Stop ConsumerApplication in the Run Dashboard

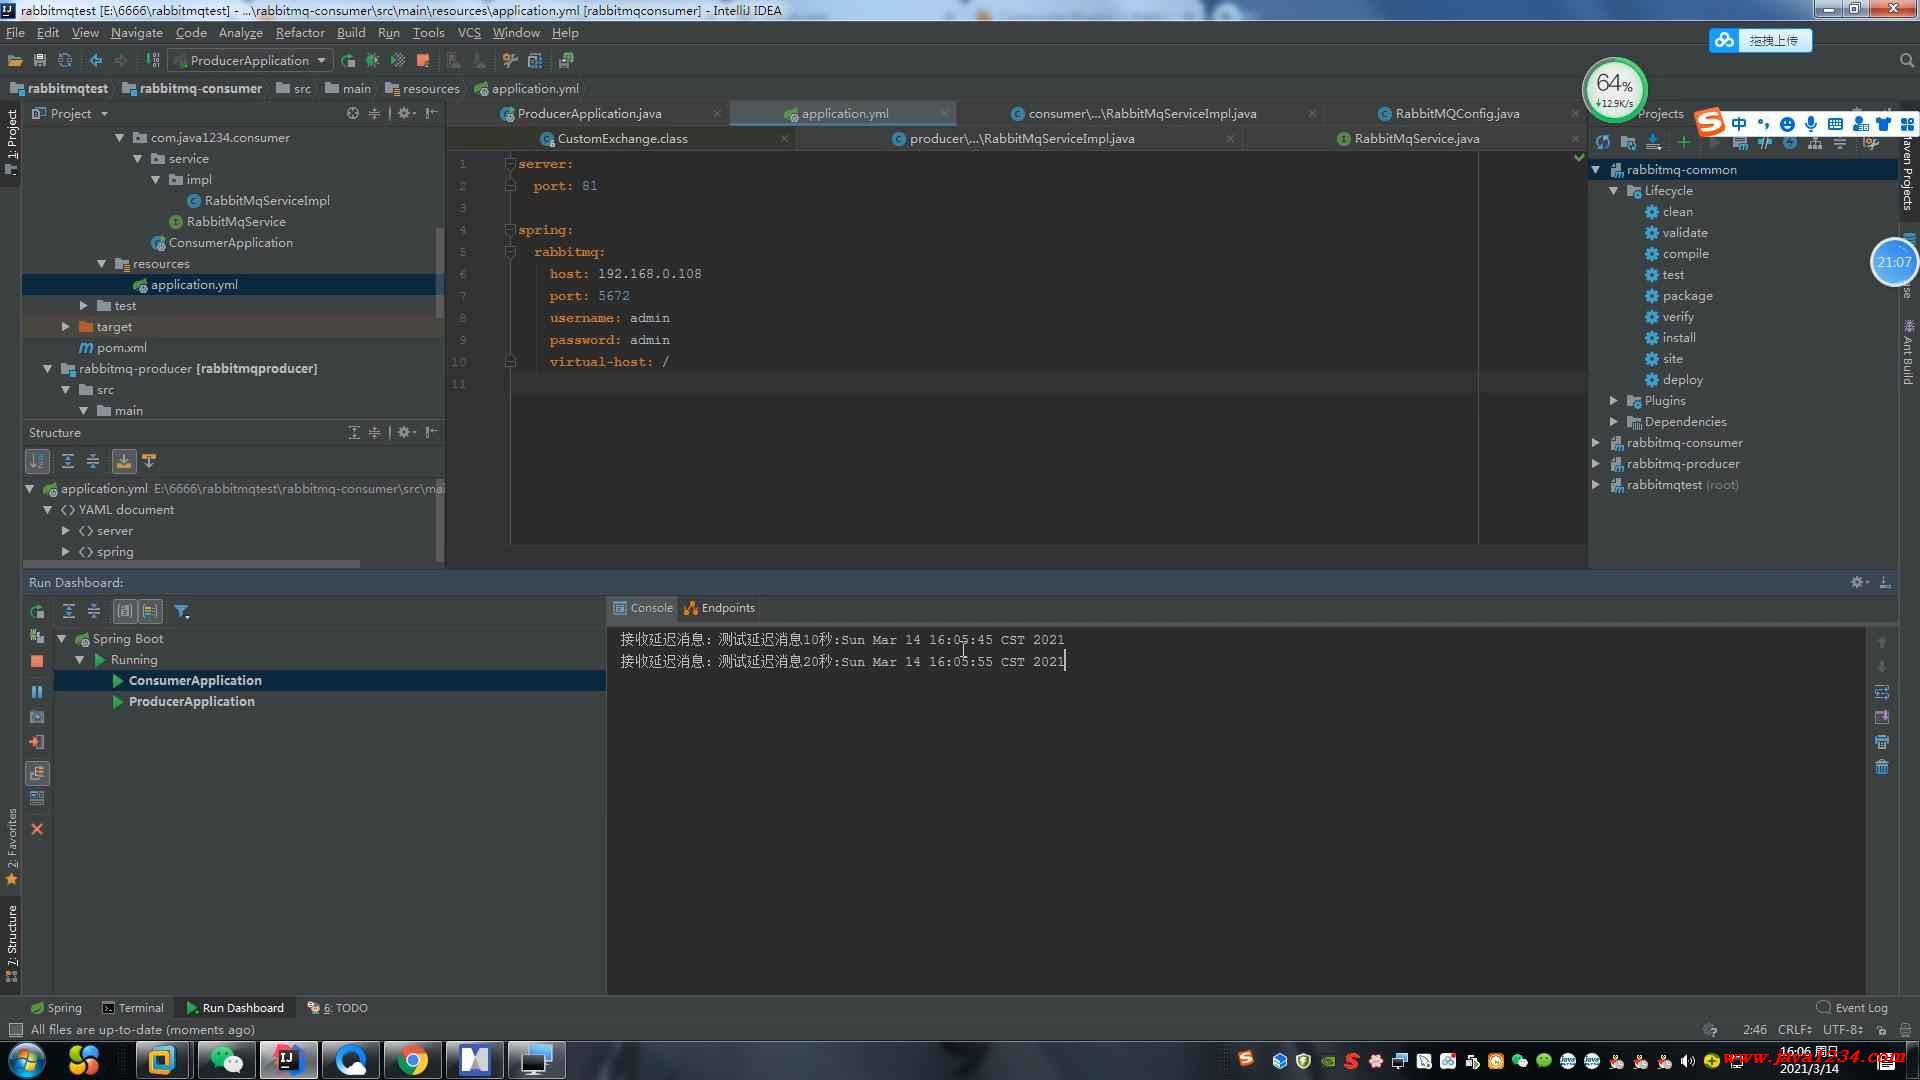pos(37,661)
